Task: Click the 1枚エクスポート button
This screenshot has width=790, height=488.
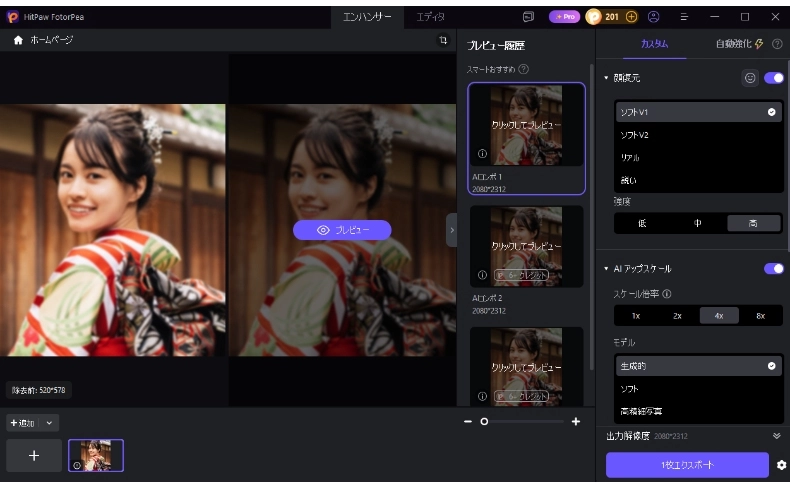Action: 687,465
